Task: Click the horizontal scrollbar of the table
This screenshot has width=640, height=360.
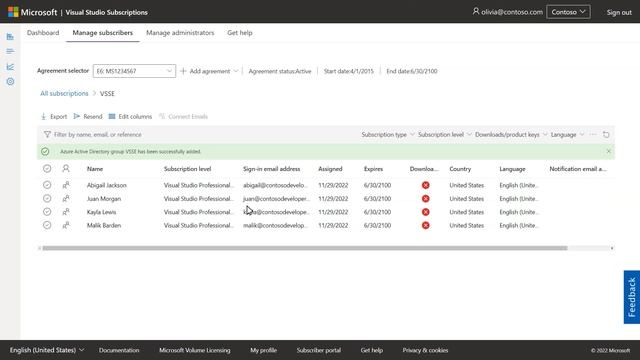Action: (x=305, y=248)
